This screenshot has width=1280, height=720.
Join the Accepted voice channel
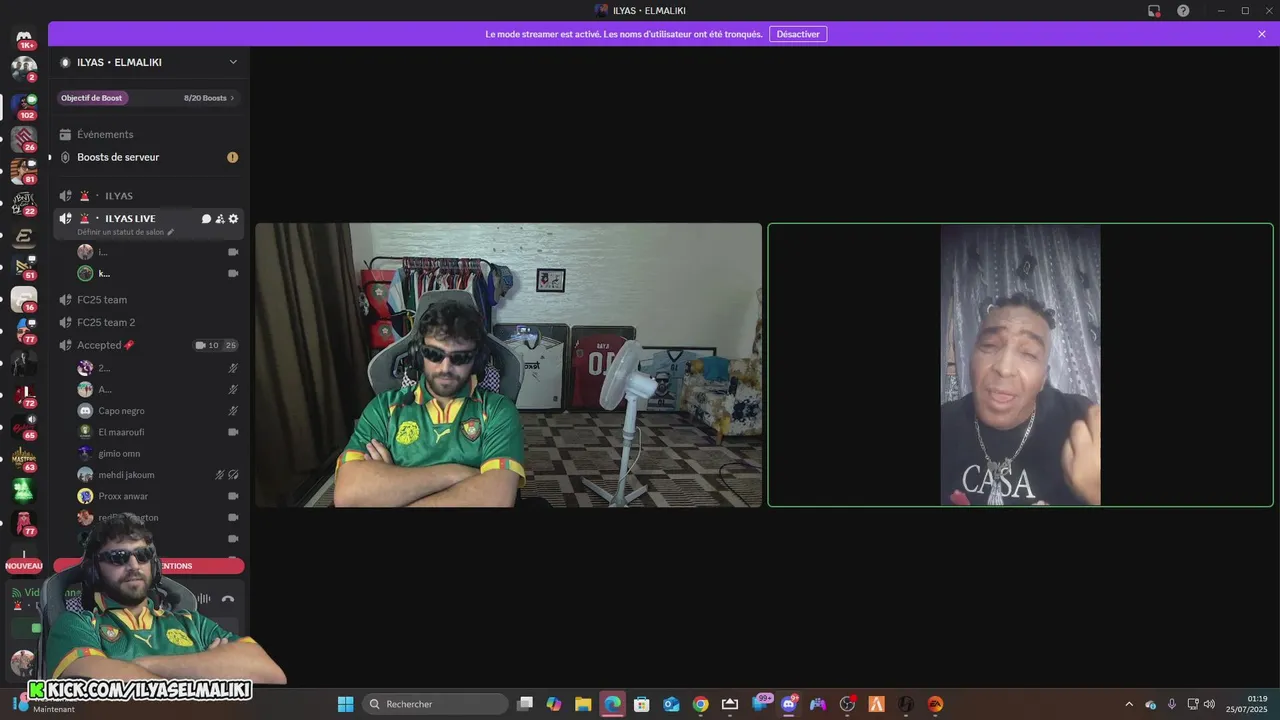coord(148,345)
